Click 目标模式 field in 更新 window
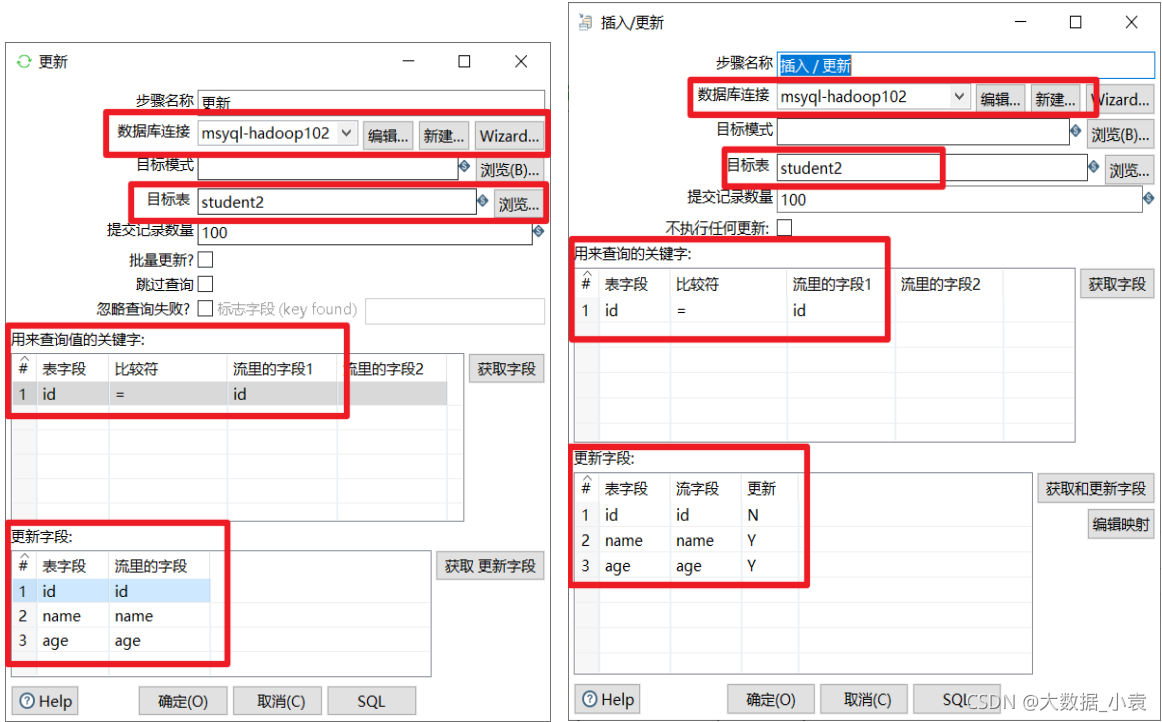This screenshot has height=722, width=1162. click(x=328, y=167)
